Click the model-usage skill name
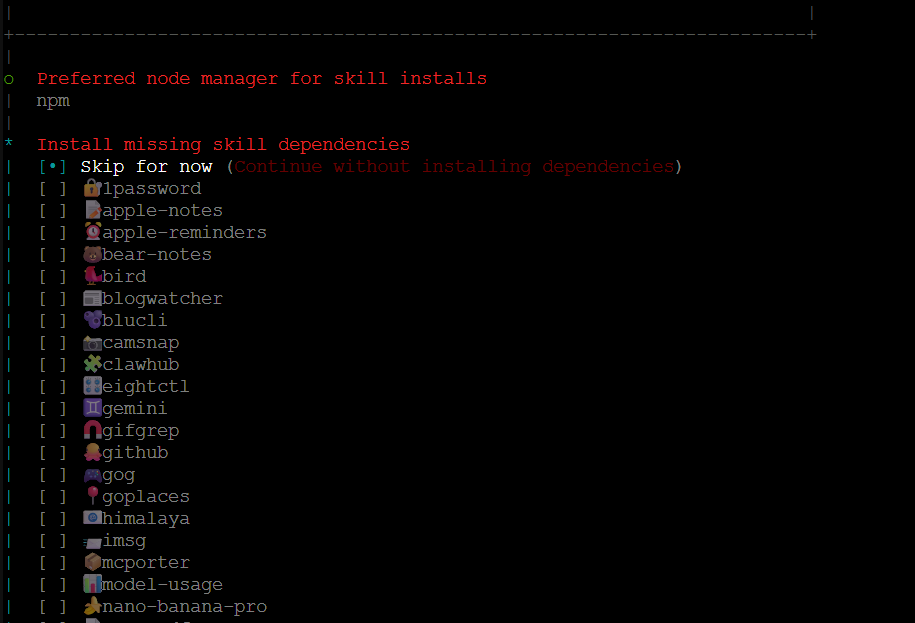Screen dimensions: 915x623 point(162,584)
